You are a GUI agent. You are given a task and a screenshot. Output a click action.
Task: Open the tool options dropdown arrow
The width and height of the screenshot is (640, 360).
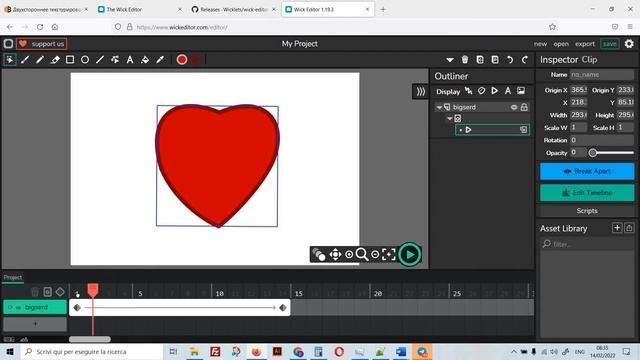450,60
